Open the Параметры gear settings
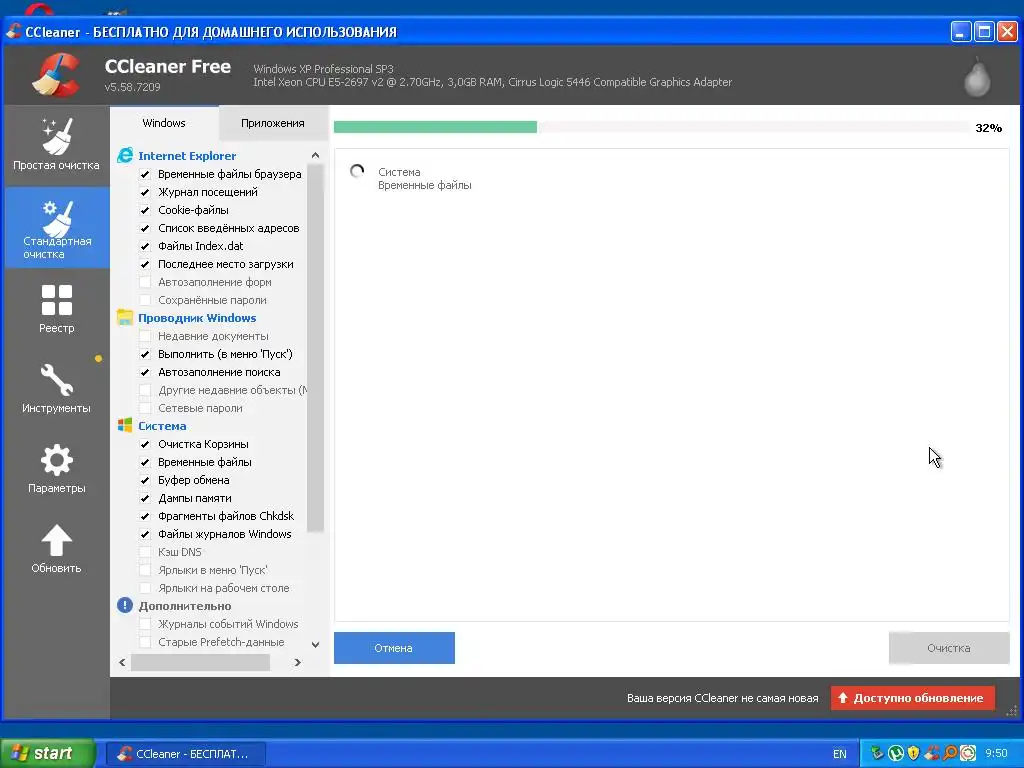The width and height of the screenshot is (1024, 768). [x=56, y=468]
